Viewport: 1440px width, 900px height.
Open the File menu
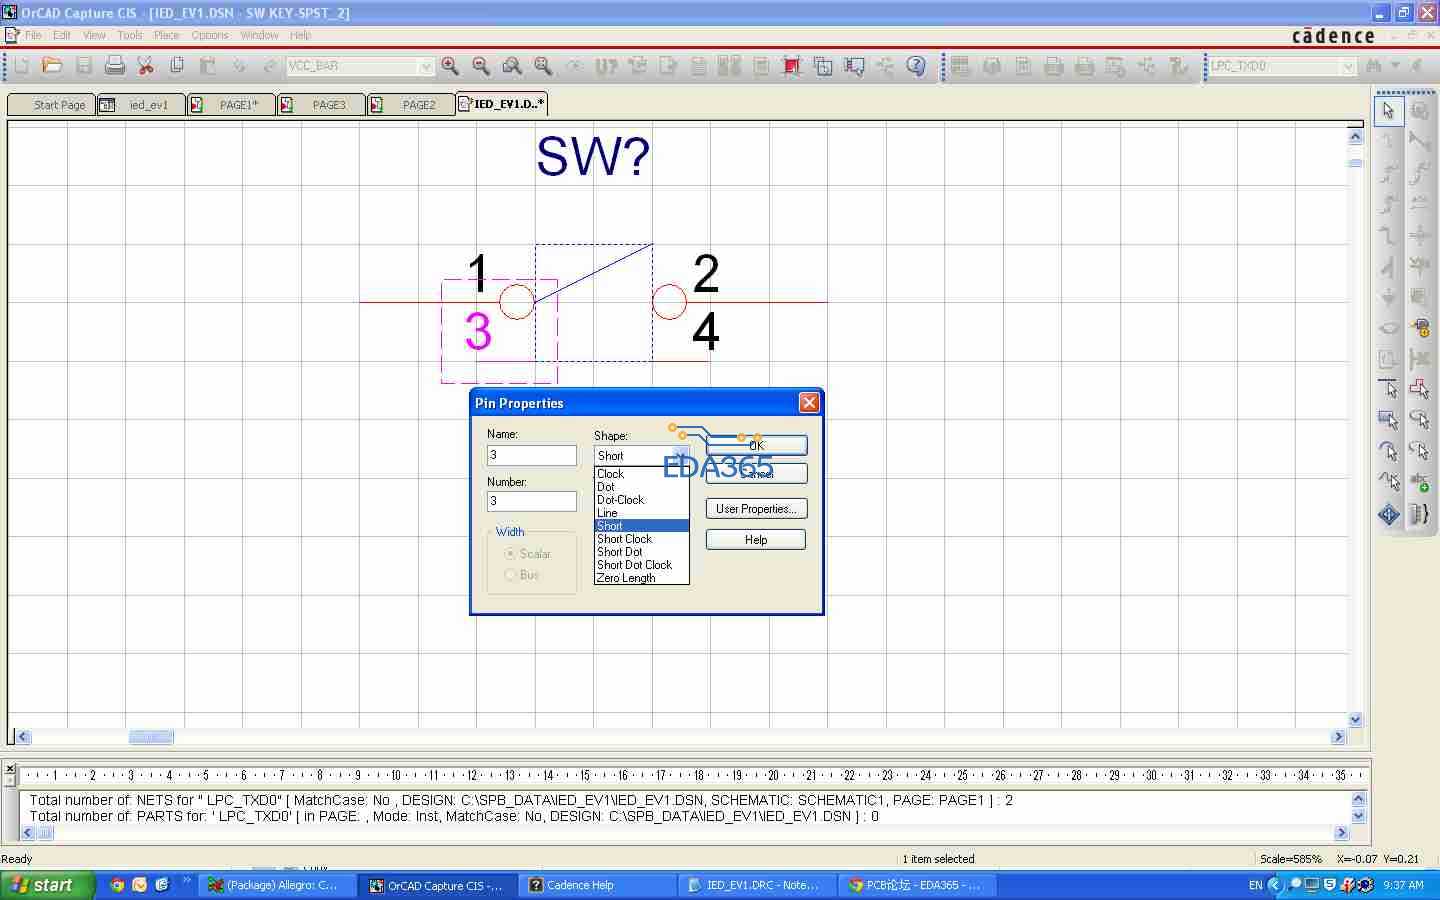33,35
